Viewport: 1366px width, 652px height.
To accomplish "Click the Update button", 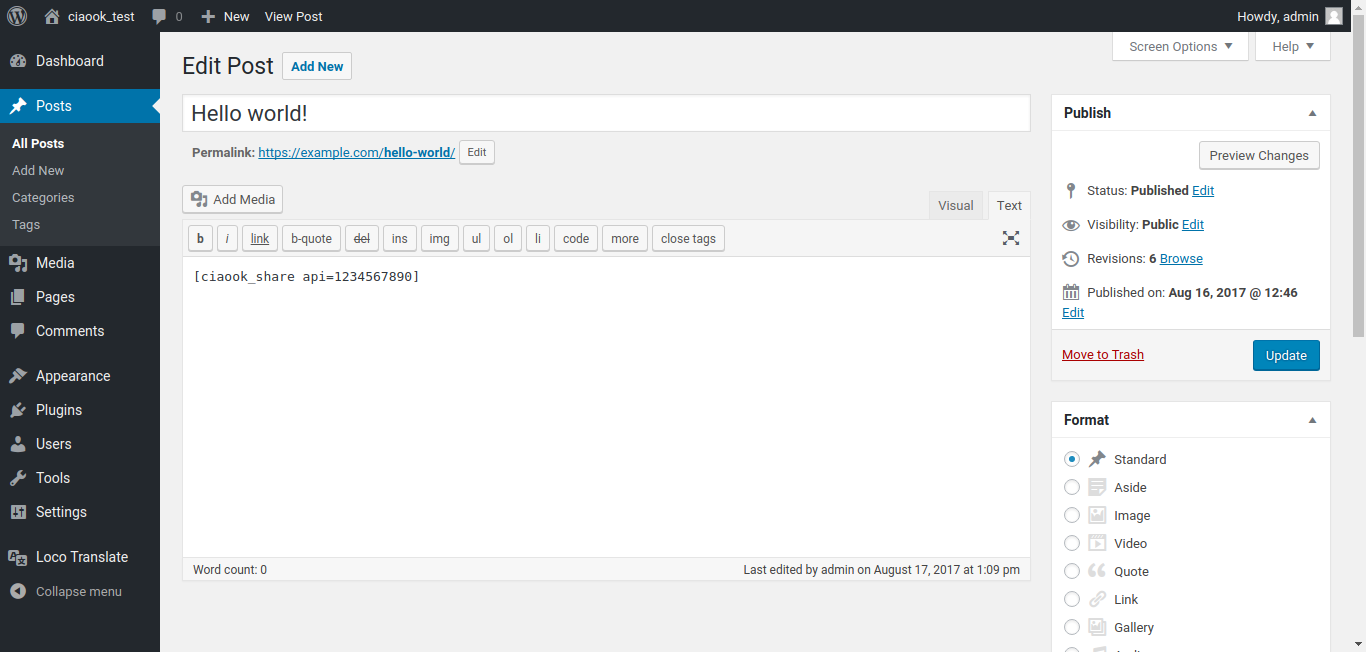I will [1286, 355].
